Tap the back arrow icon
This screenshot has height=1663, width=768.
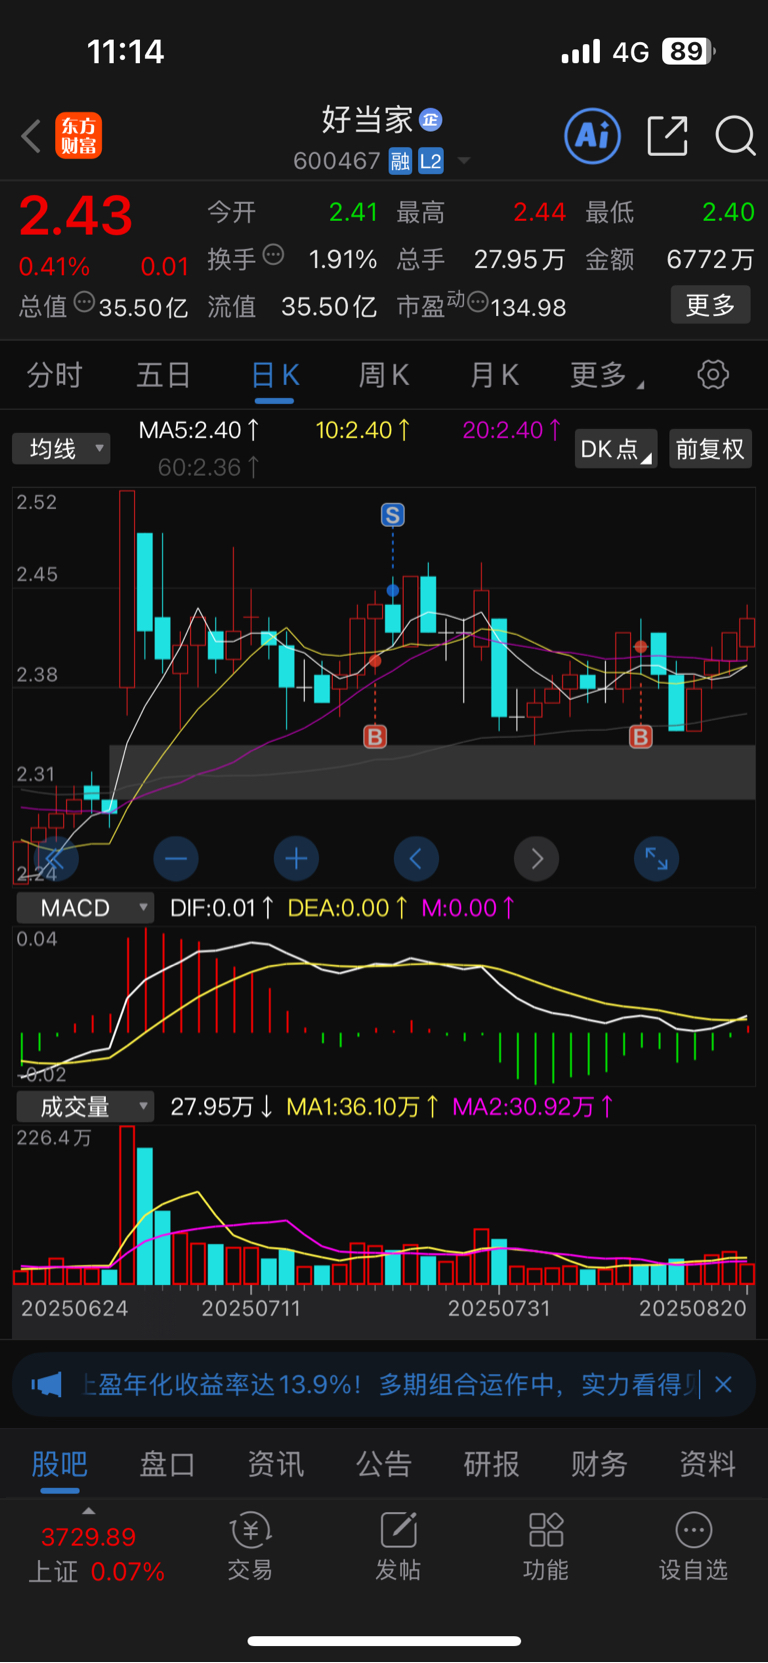click(x=31, y=136)
